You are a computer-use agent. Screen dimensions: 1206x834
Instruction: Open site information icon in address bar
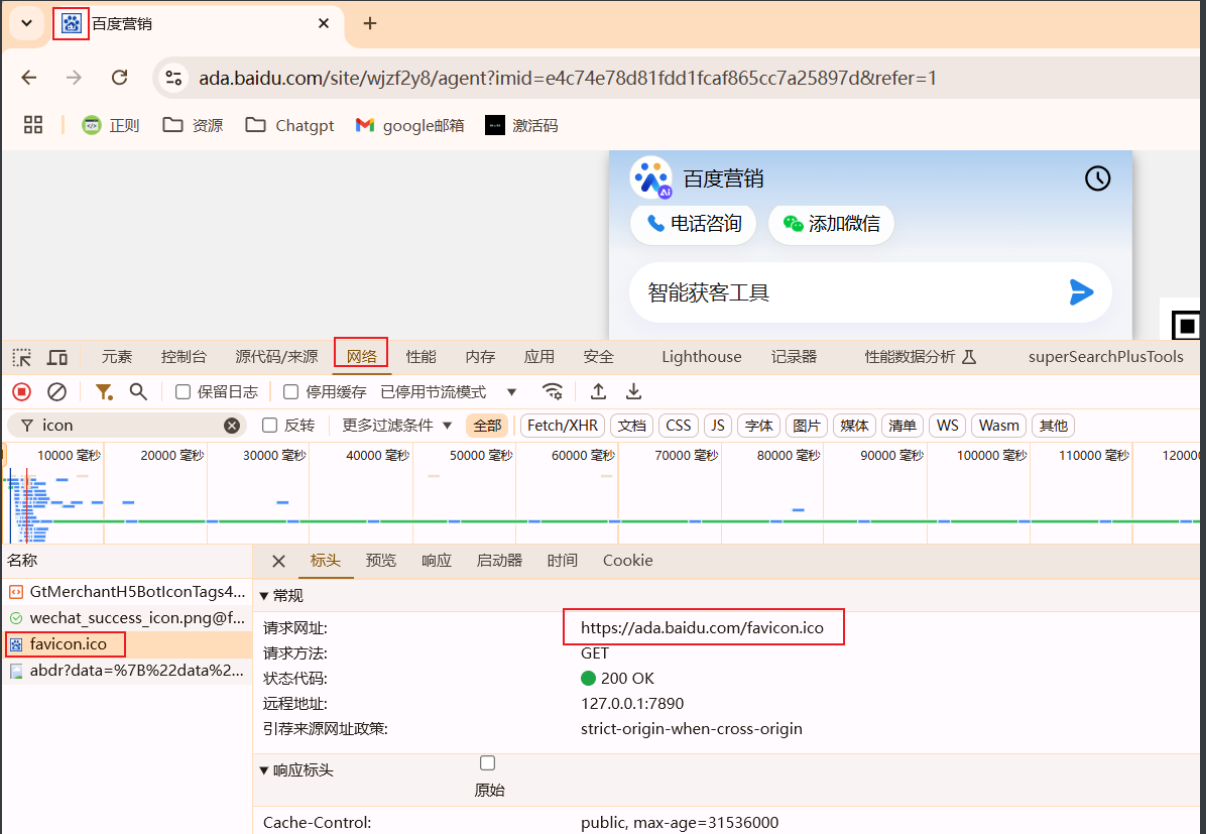[174, 78]
